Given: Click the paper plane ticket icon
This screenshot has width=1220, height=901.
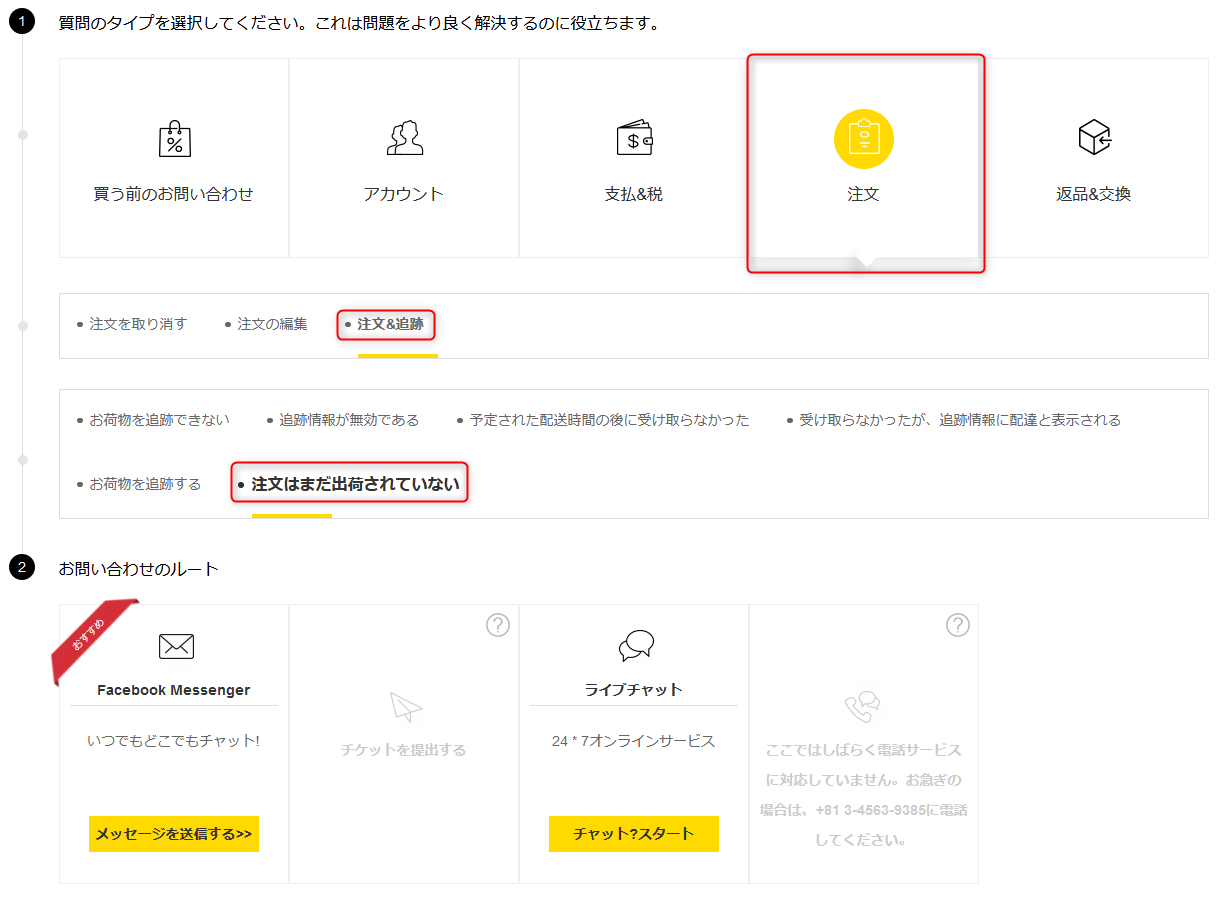Looking at the screenshot, I should [x=406, y=707].
